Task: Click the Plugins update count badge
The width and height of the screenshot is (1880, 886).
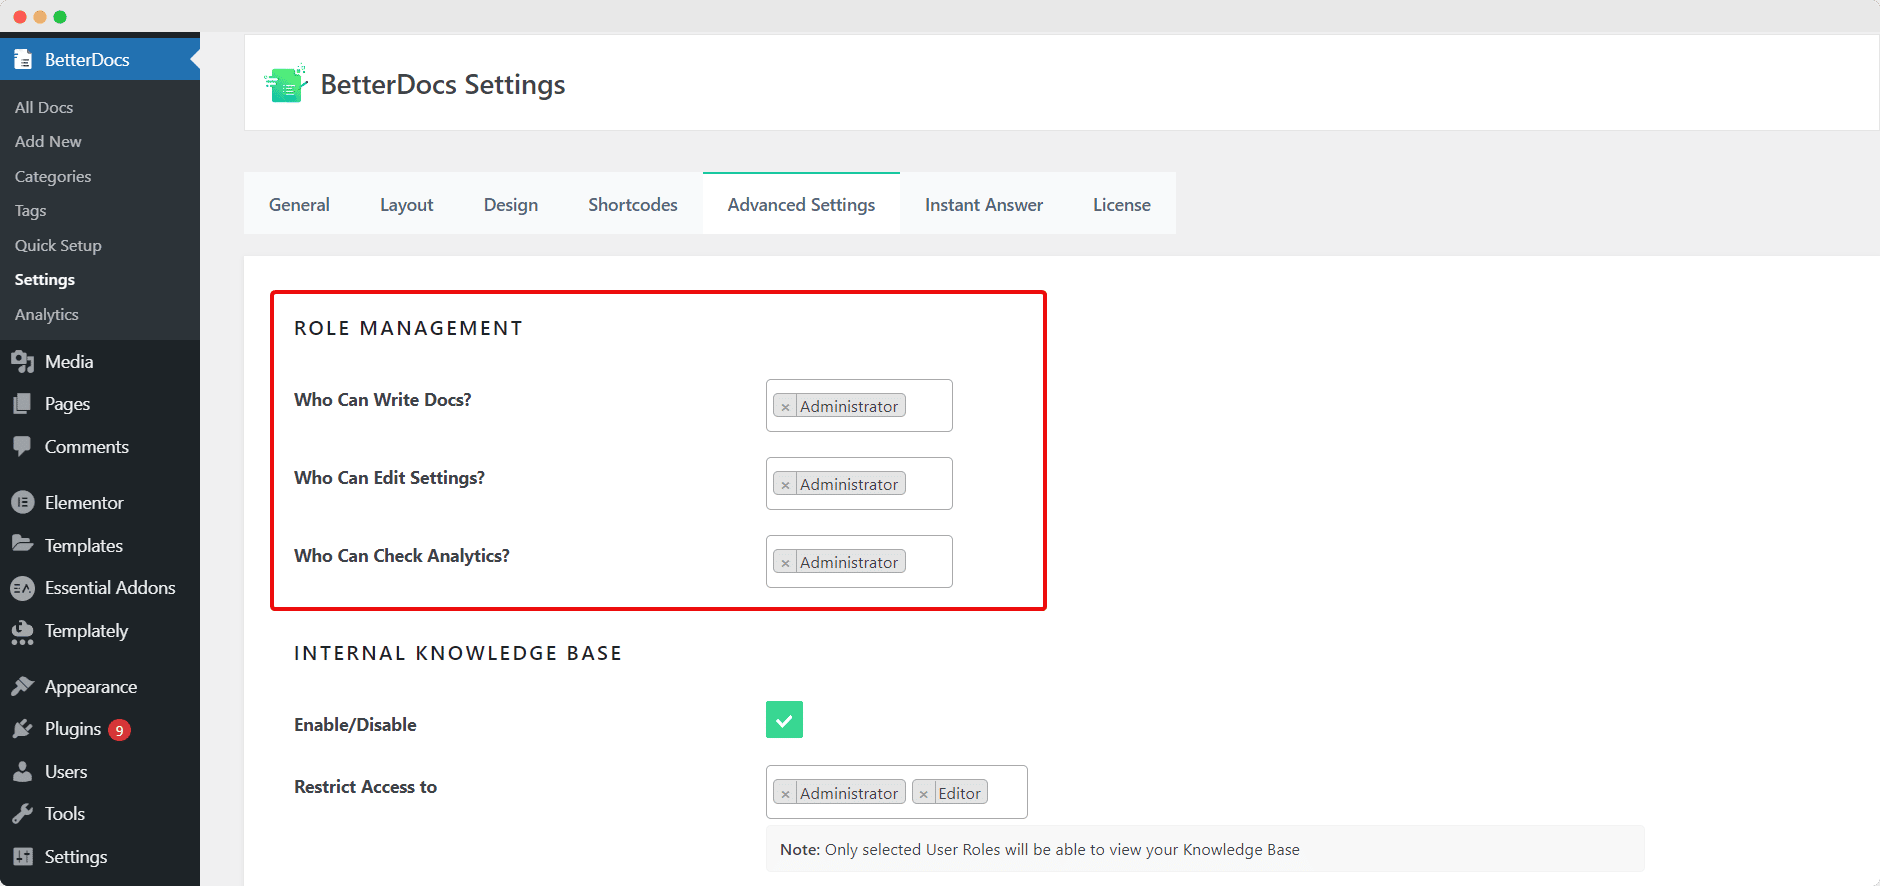Action: tap(119, 730)
